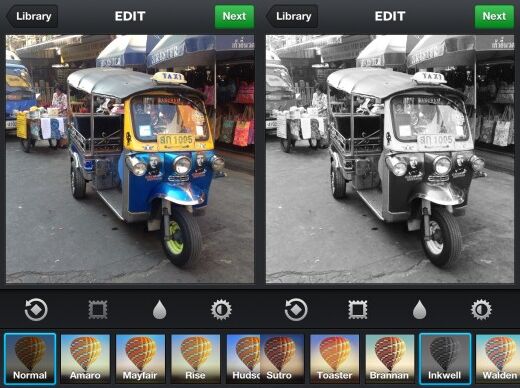Go back to Library on left screen
This screenshot has width=520, height=388.
[x=32, y=16]
